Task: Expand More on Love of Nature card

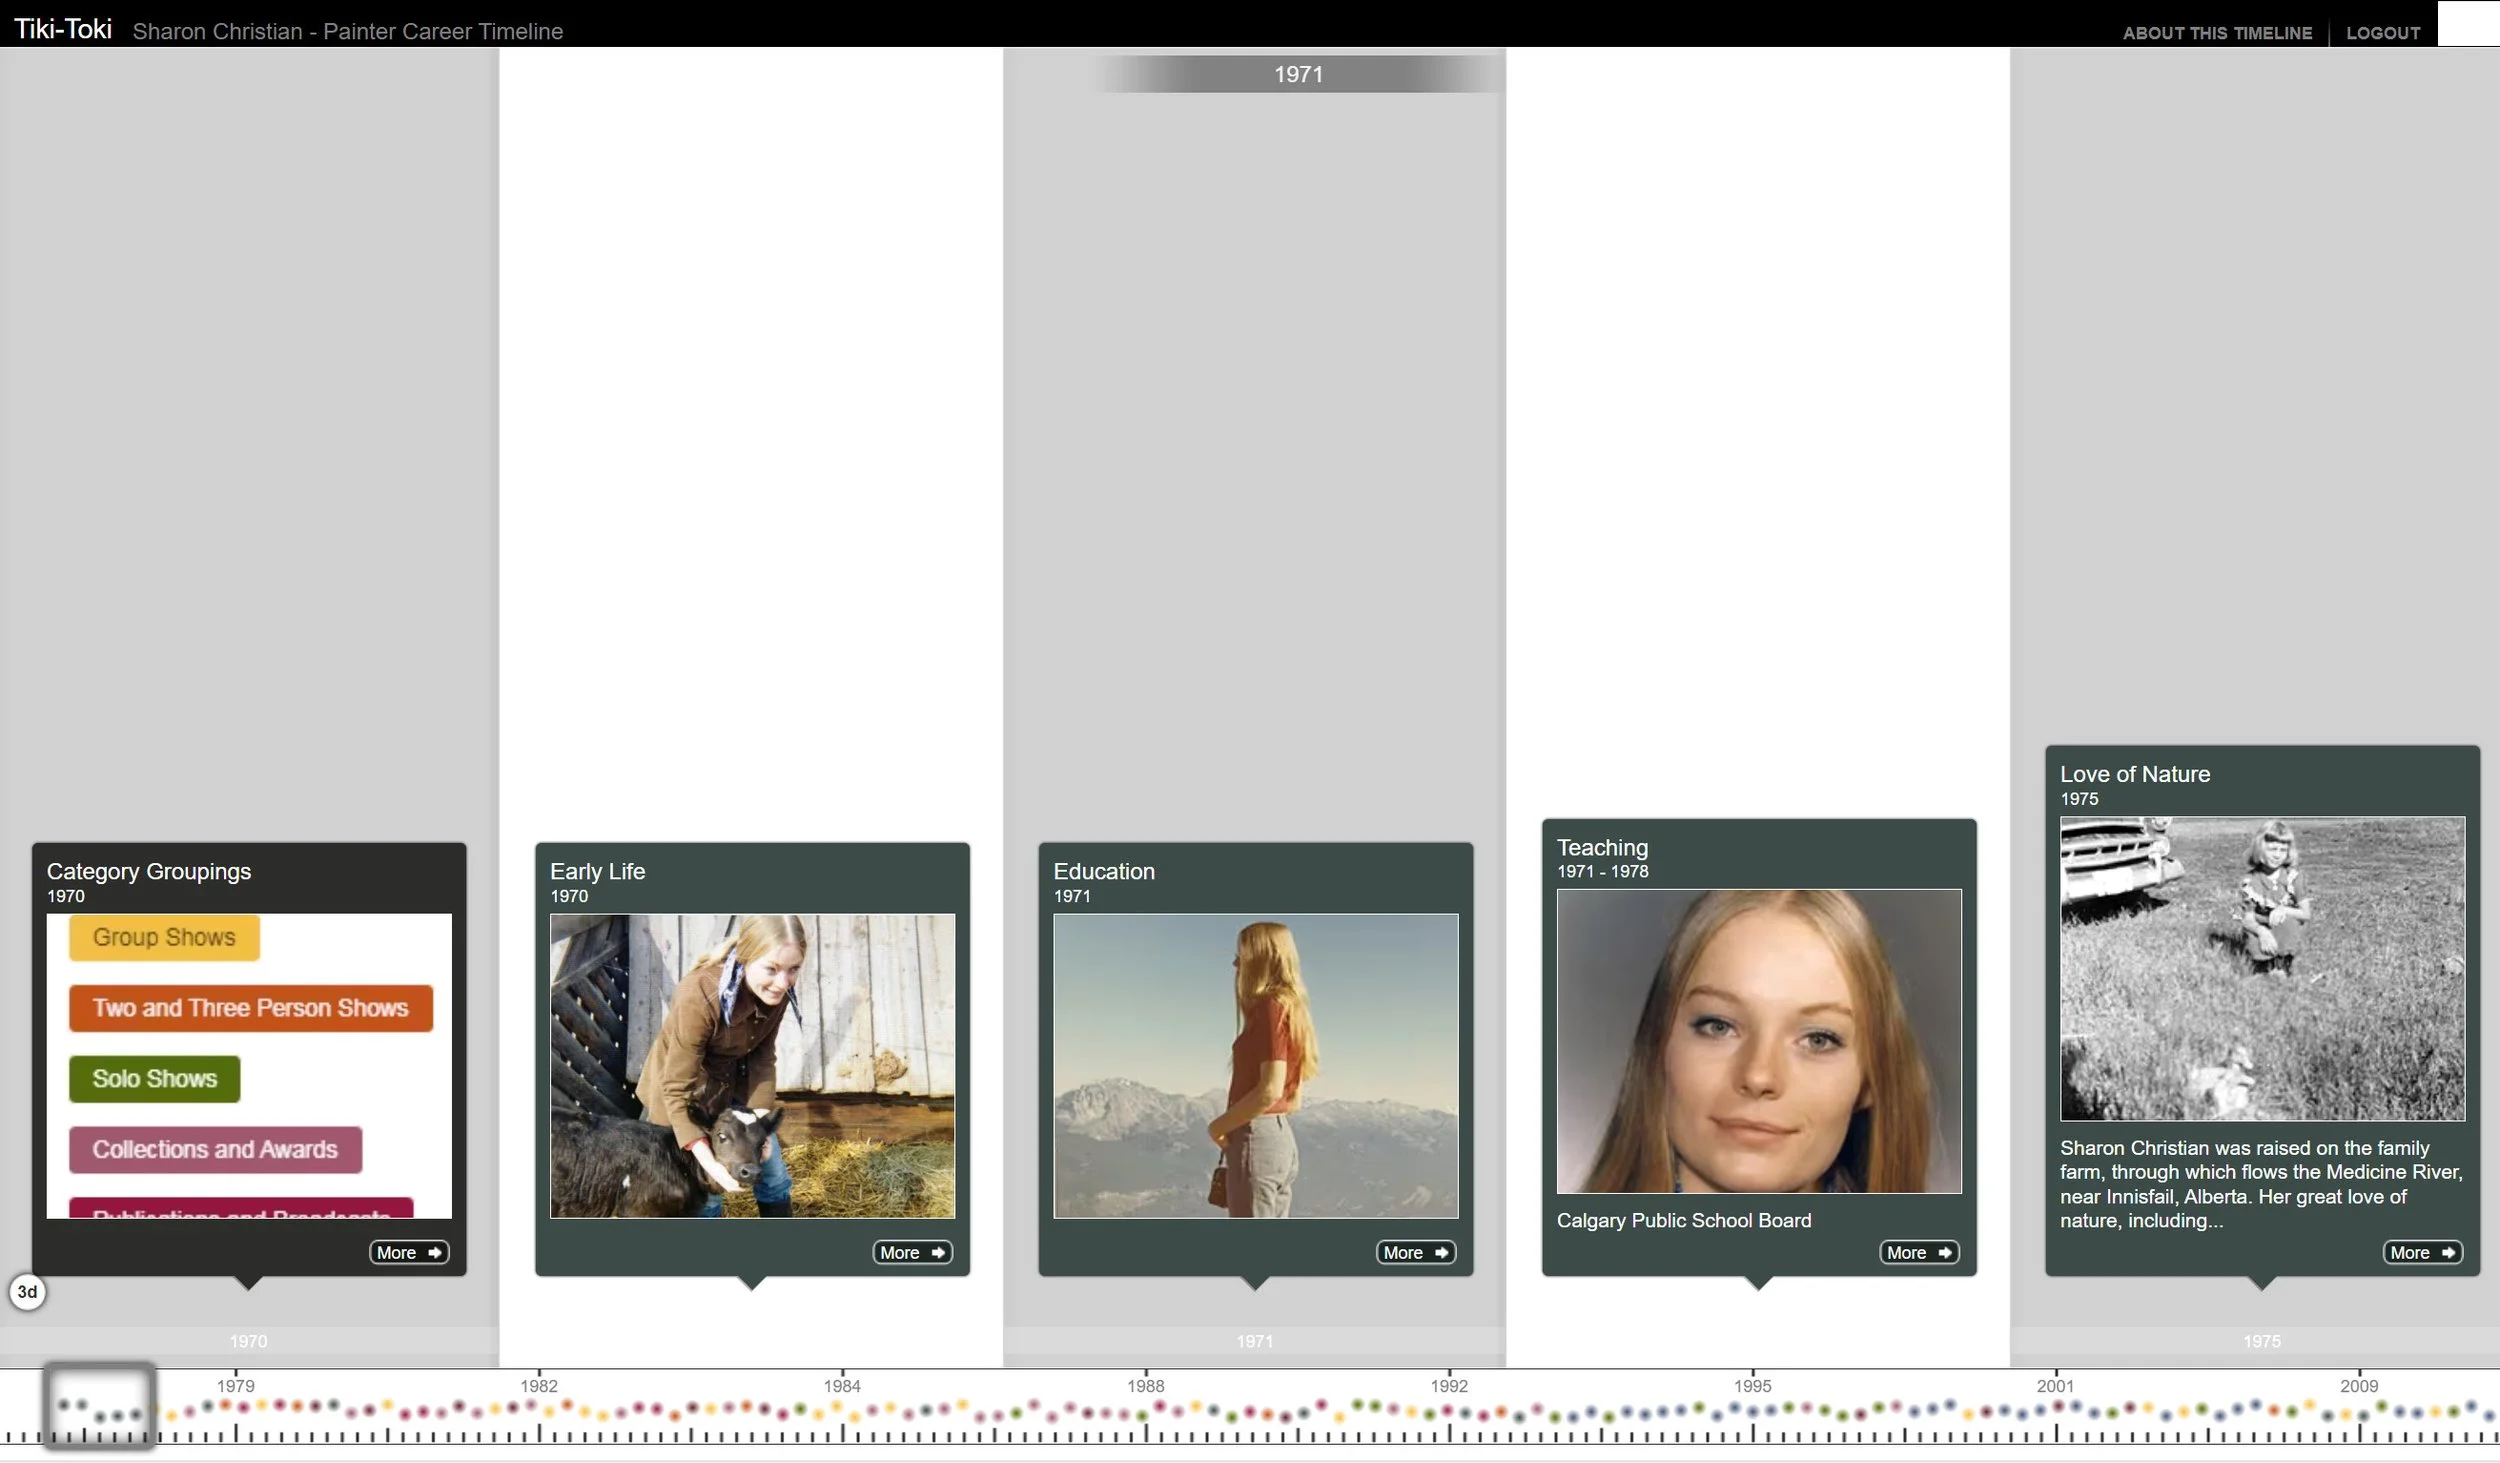Action: click(x=2421, y=1252)
